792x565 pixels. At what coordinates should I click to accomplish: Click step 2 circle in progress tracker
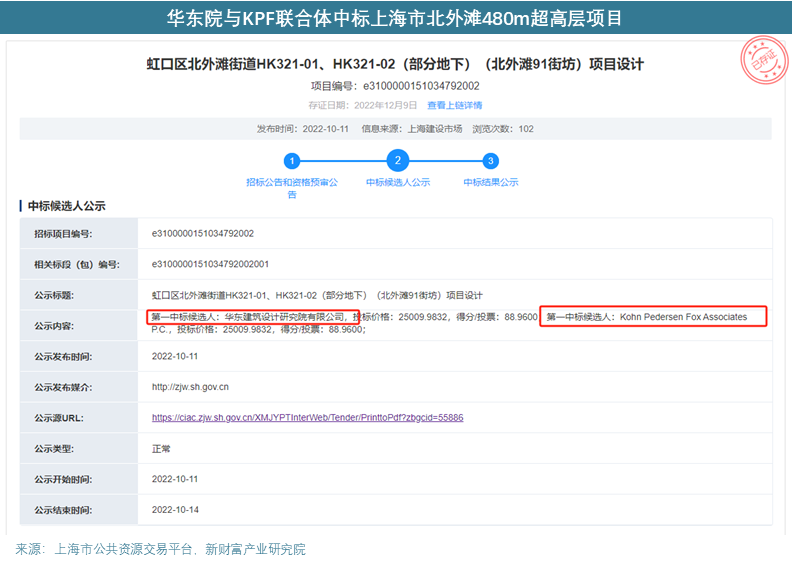(x=398, y=161)
